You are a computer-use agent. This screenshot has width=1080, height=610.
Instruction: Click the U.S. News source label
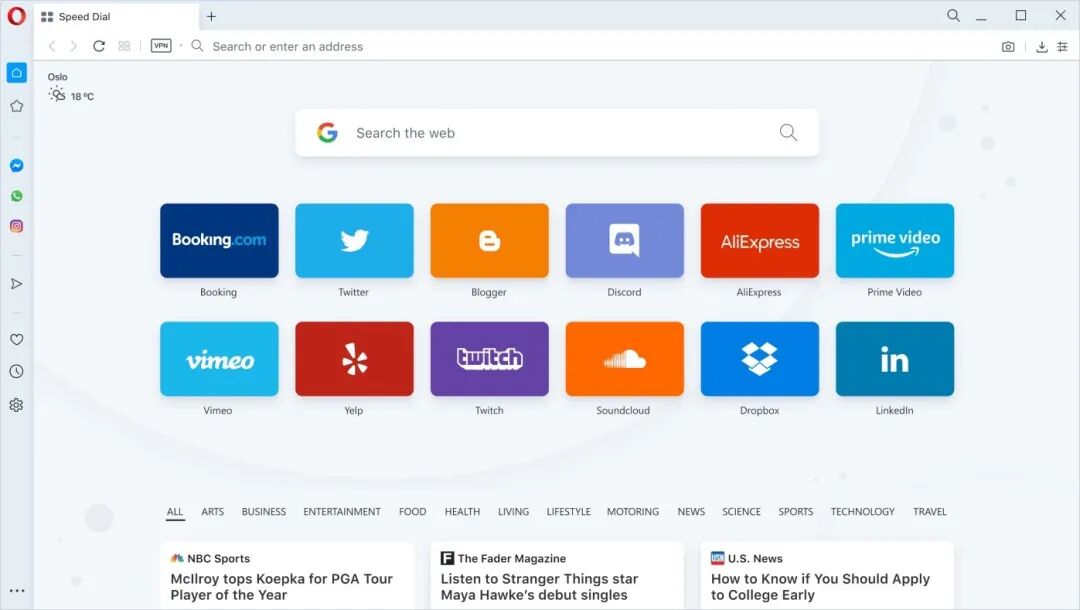(x=747, y=558)
